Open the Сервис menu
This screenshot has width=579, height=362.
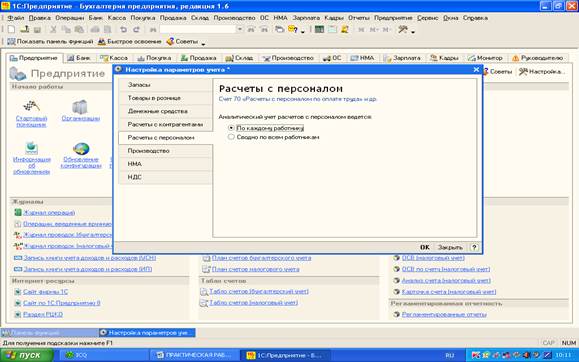point(428,18)
